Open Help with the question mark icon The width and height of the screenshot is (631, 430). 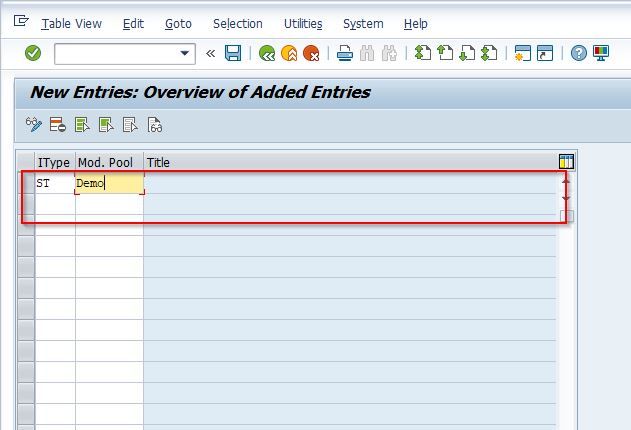pos(579,53)
